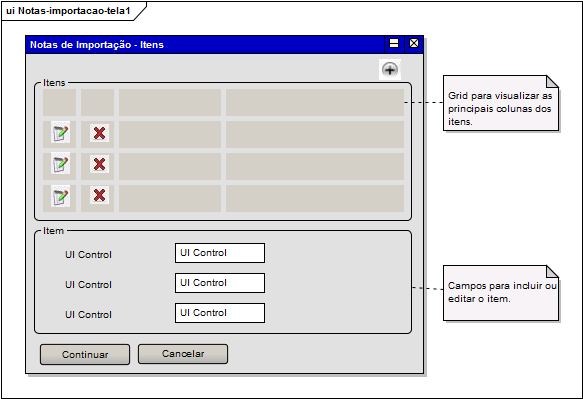Click the plus add-item icon
The image size is (583, 399).
click(x=390, y=70)
